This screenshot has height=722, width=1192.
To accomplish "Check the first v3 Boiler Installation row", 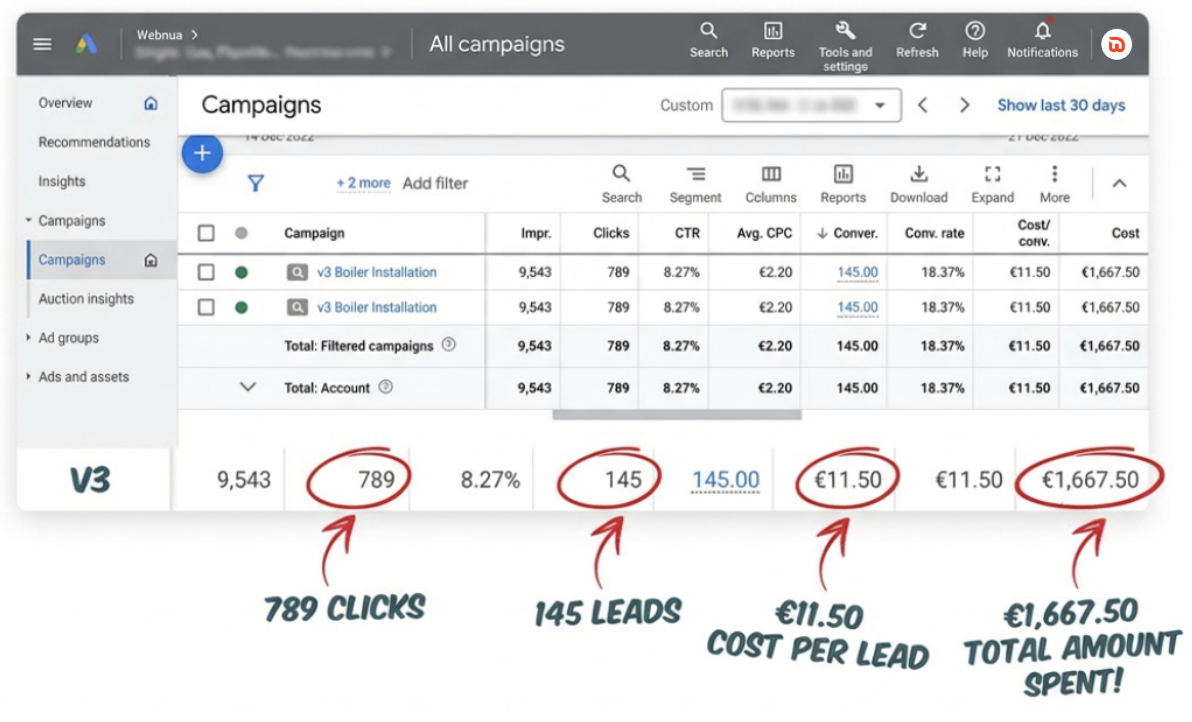I will pyautogui.click(x=206, y=272).
